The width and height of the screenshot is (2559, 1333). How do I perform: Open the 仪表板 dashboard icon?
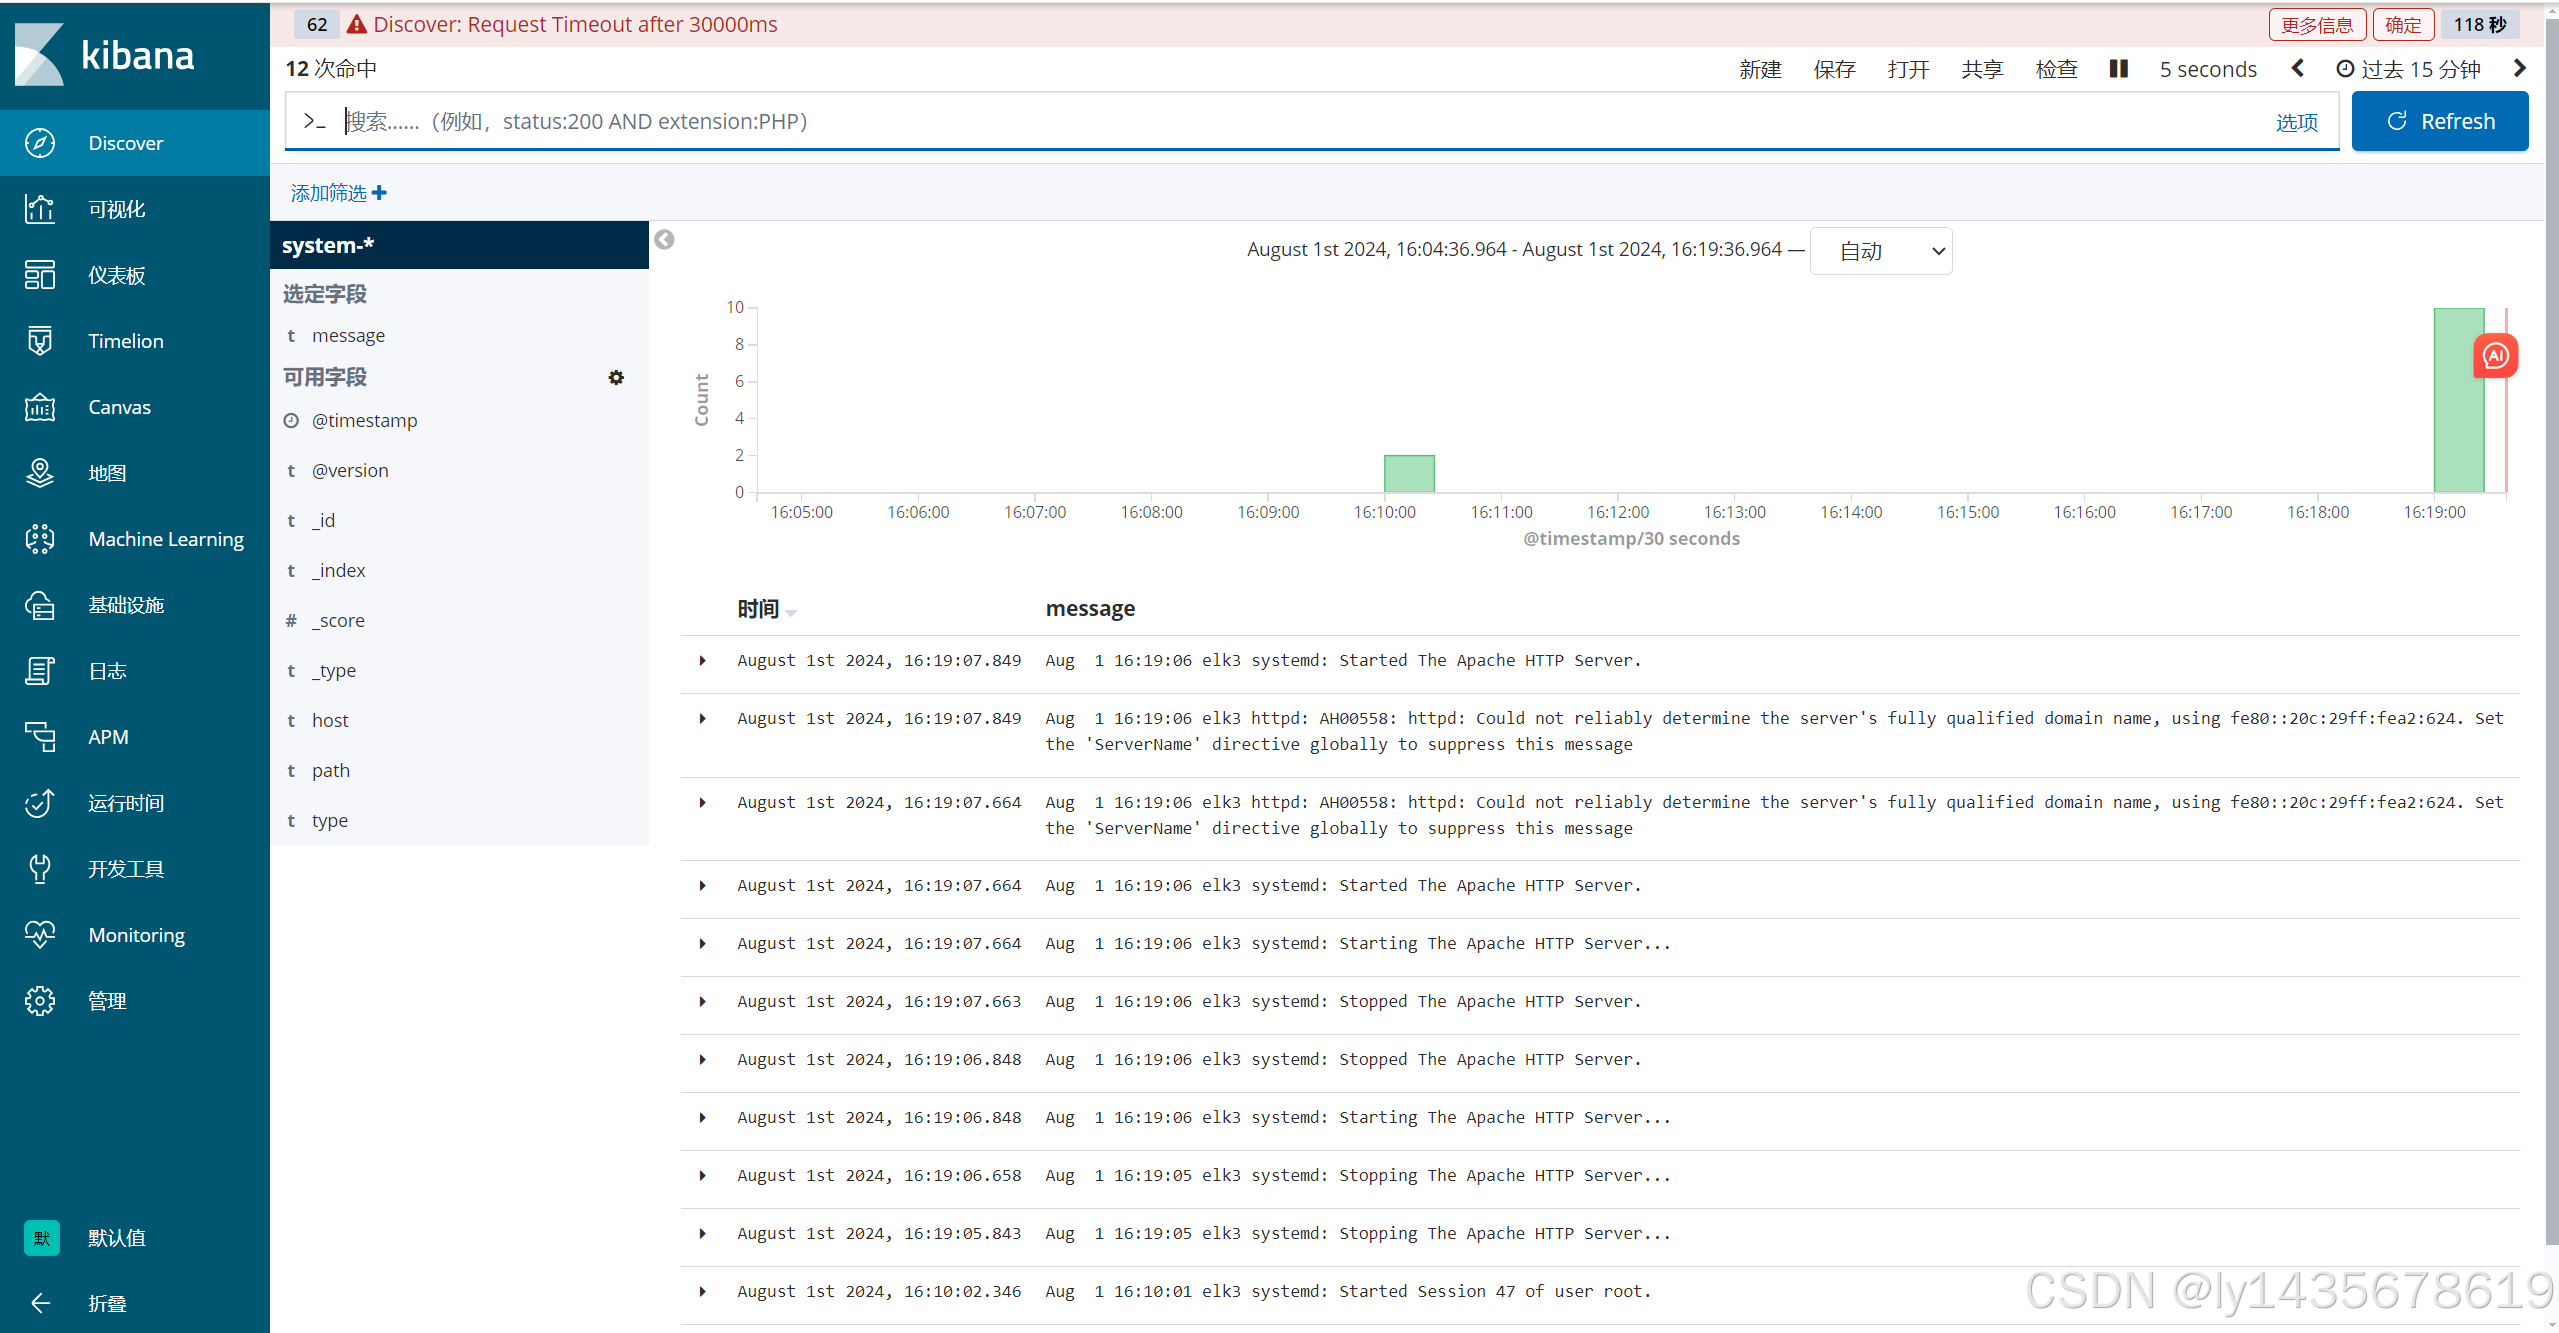[40, 275]
